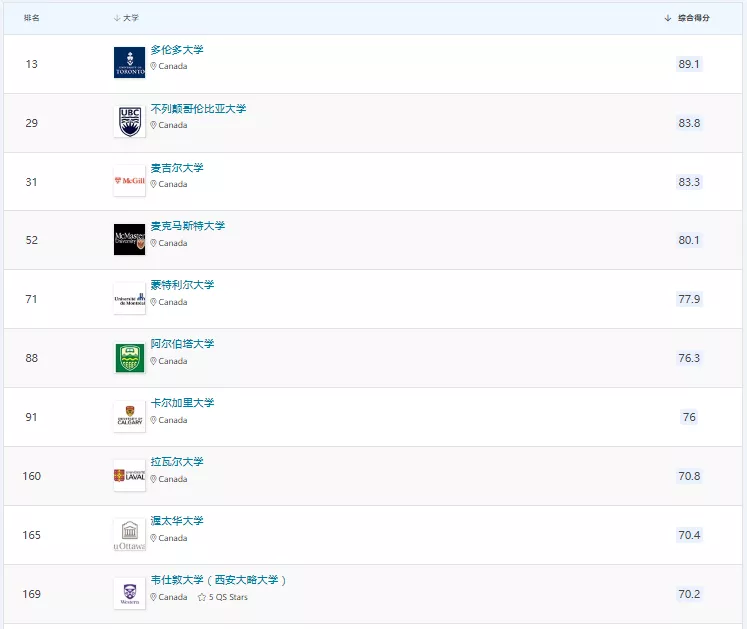The width and height of the screenshot is (747, 629).
Task: Open 蒙特利尔大学 link
Action: click(x=182, y=285)
